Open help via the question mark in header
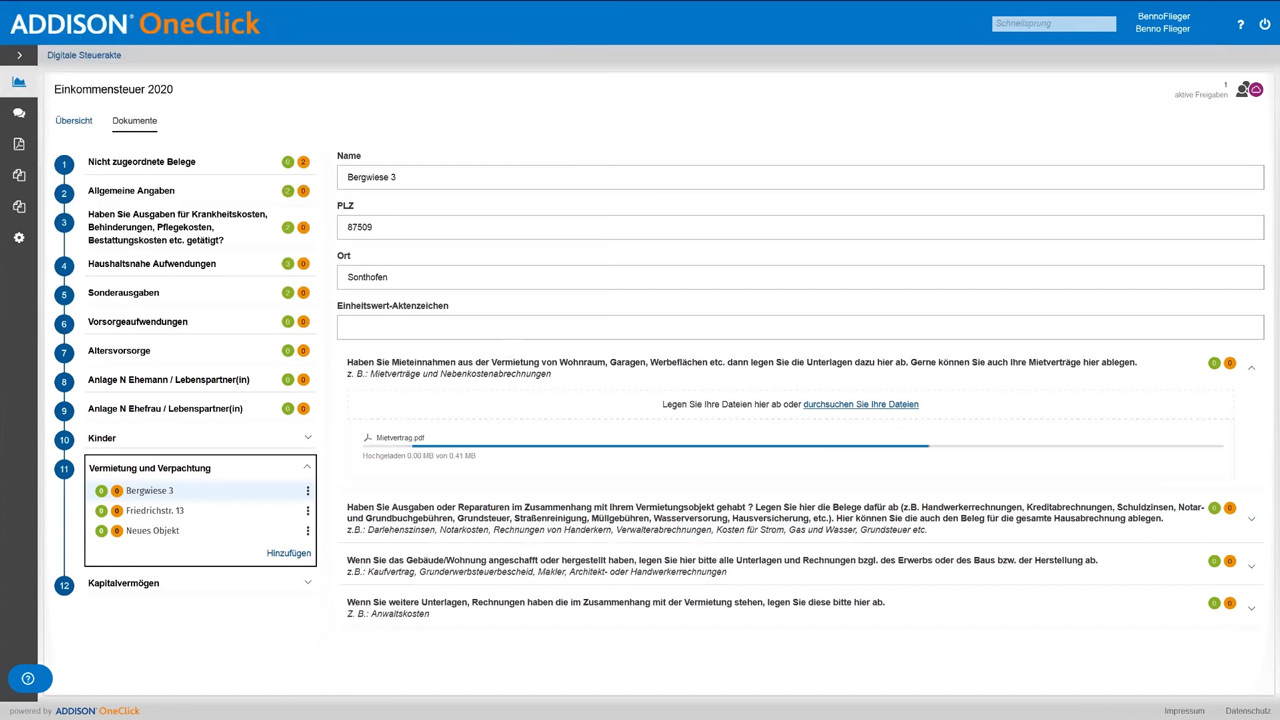This screenshot has height=720, width=1280. pos(1241,24)
